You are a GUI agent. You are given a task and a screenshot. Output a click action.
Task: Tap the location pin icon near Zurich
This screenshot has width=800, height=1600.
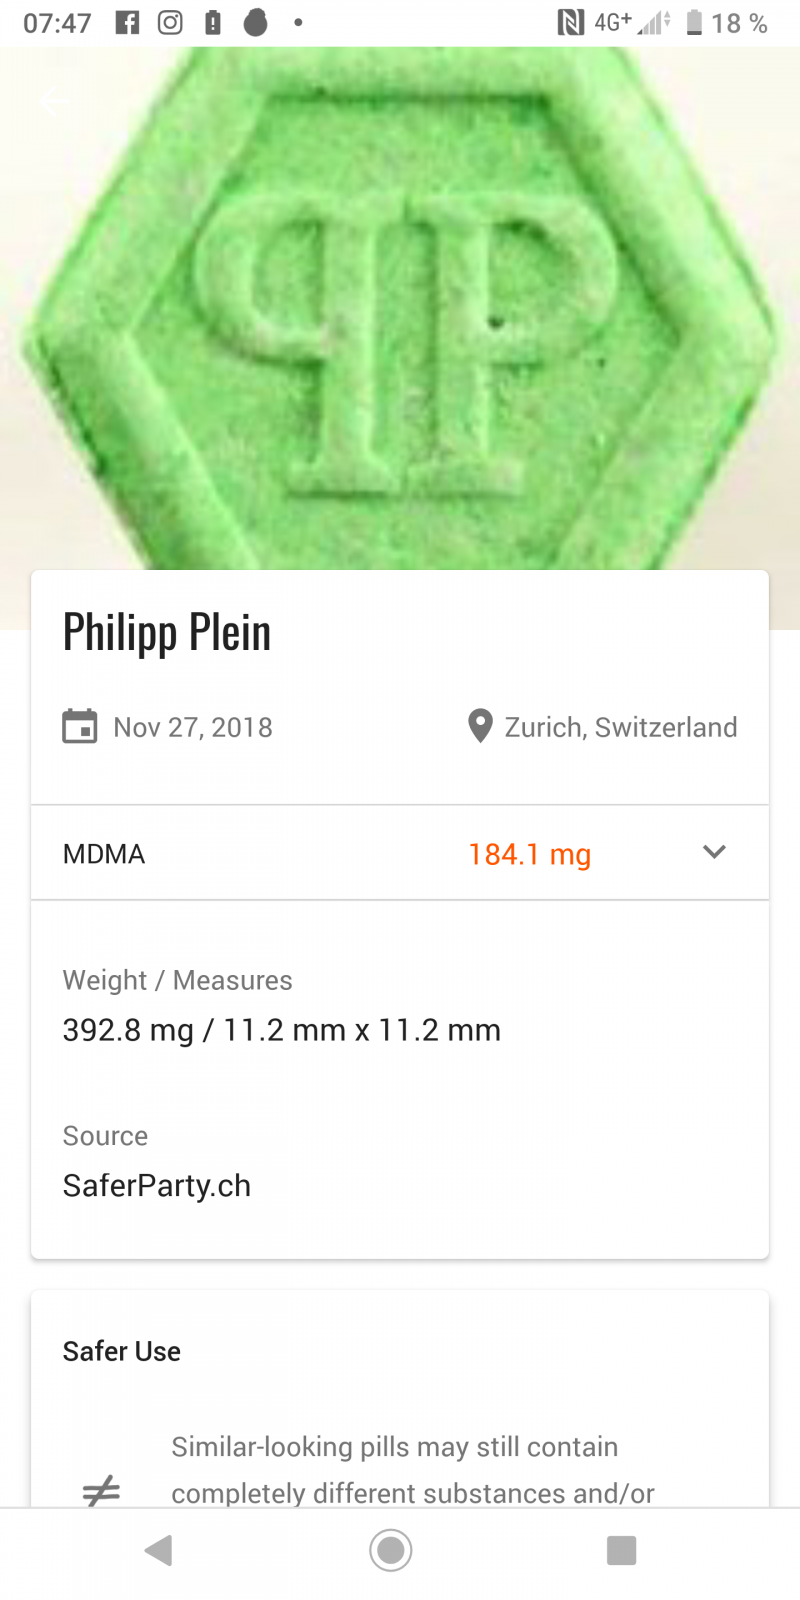pyautogui.click(x=480, y=727)
